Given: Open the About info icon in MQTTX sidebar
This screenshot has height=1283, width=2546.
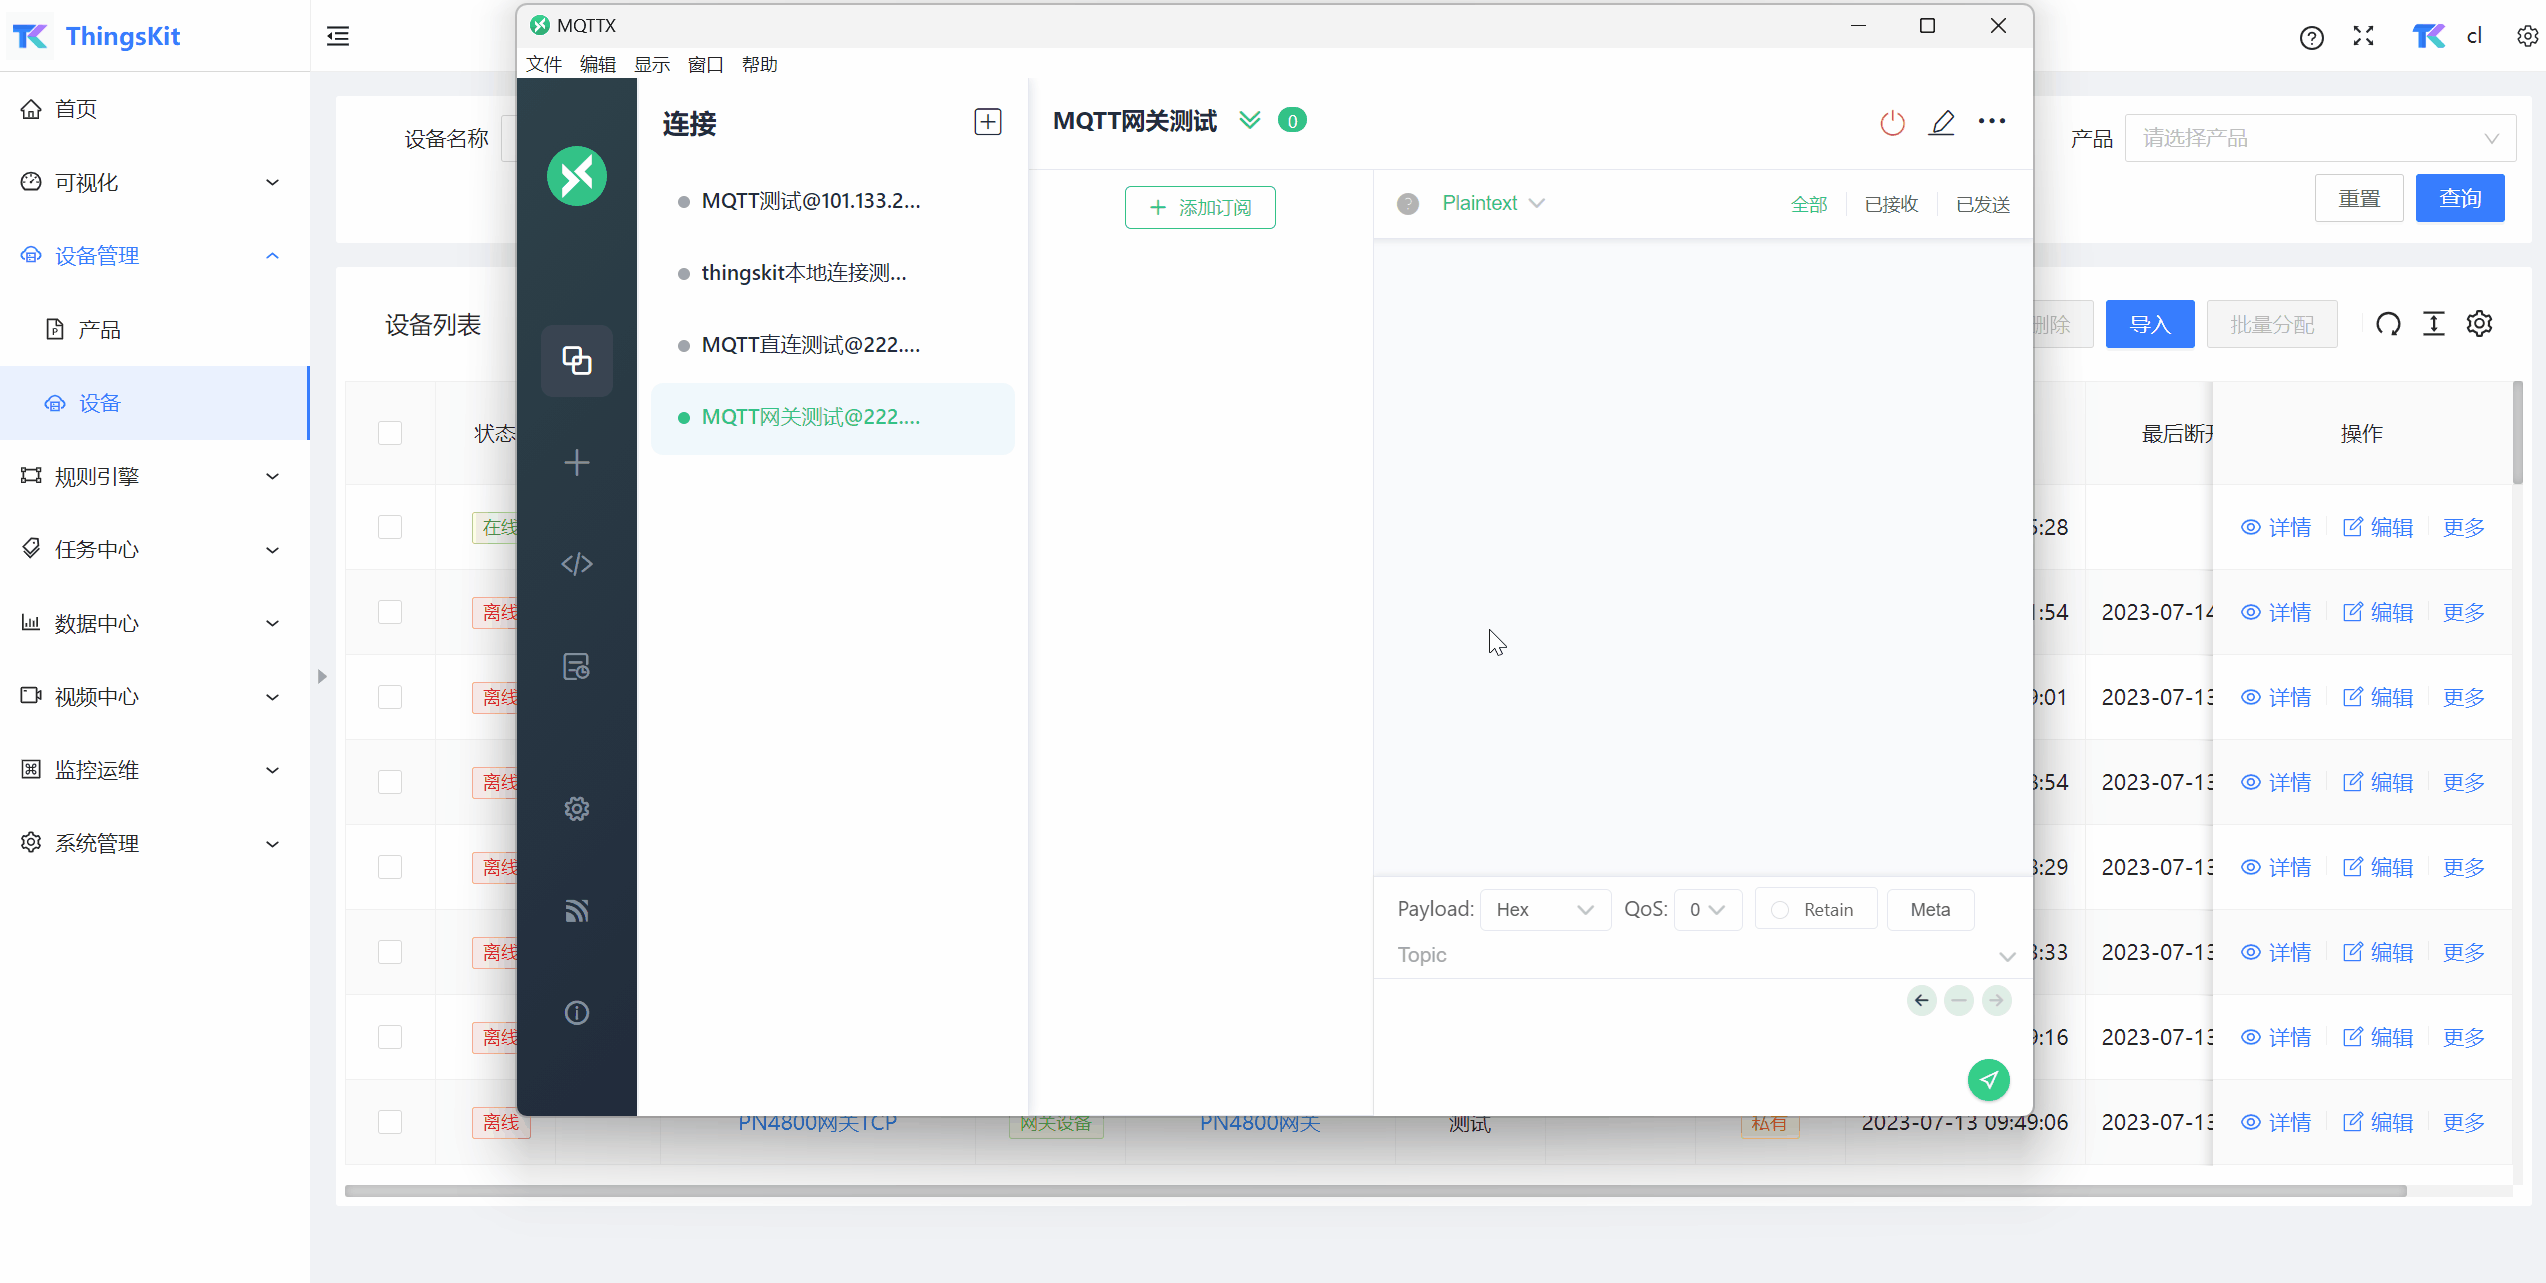Looking at the screenshot, I should [x=576, y=1012].
